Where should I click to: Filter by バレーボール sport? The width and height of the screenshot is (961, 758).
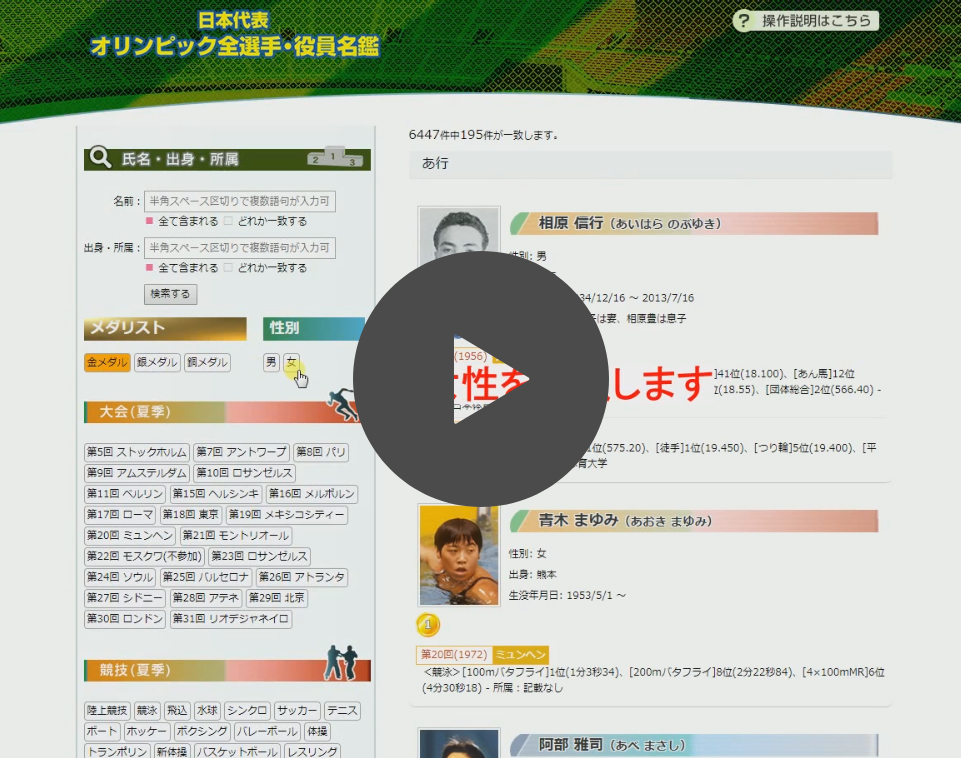click(267, 732)
